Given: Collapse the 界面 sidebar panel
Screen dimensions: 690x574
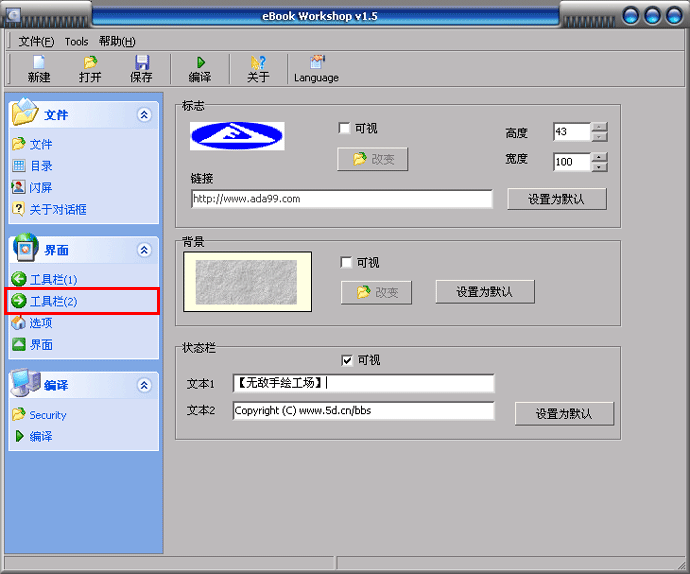Looking at the screenshot, I should (x=144, y=251).
